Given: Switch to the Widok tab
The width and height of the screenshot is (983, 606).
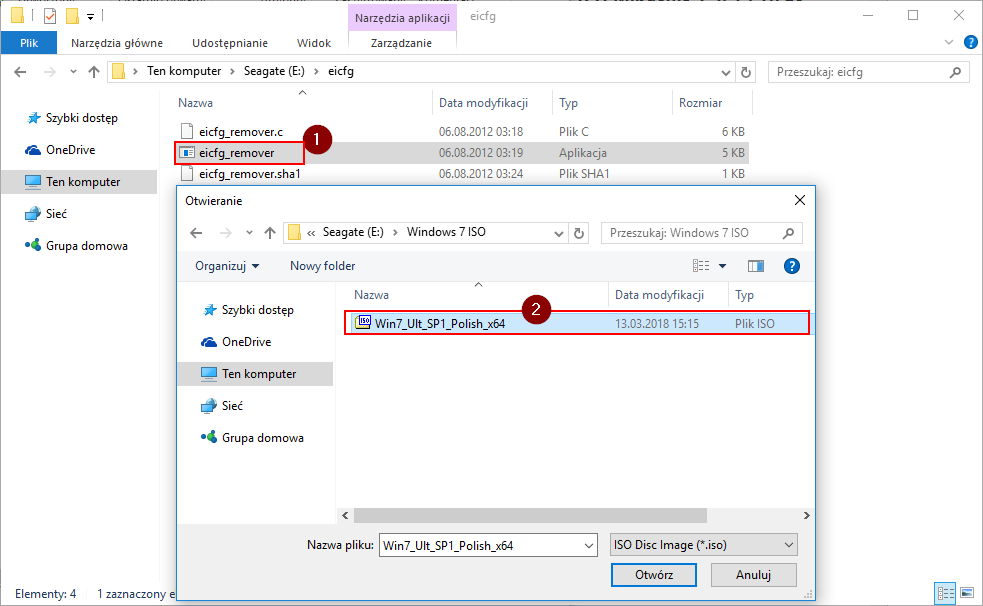Looking at the screenshot, I should click(313, 43).
